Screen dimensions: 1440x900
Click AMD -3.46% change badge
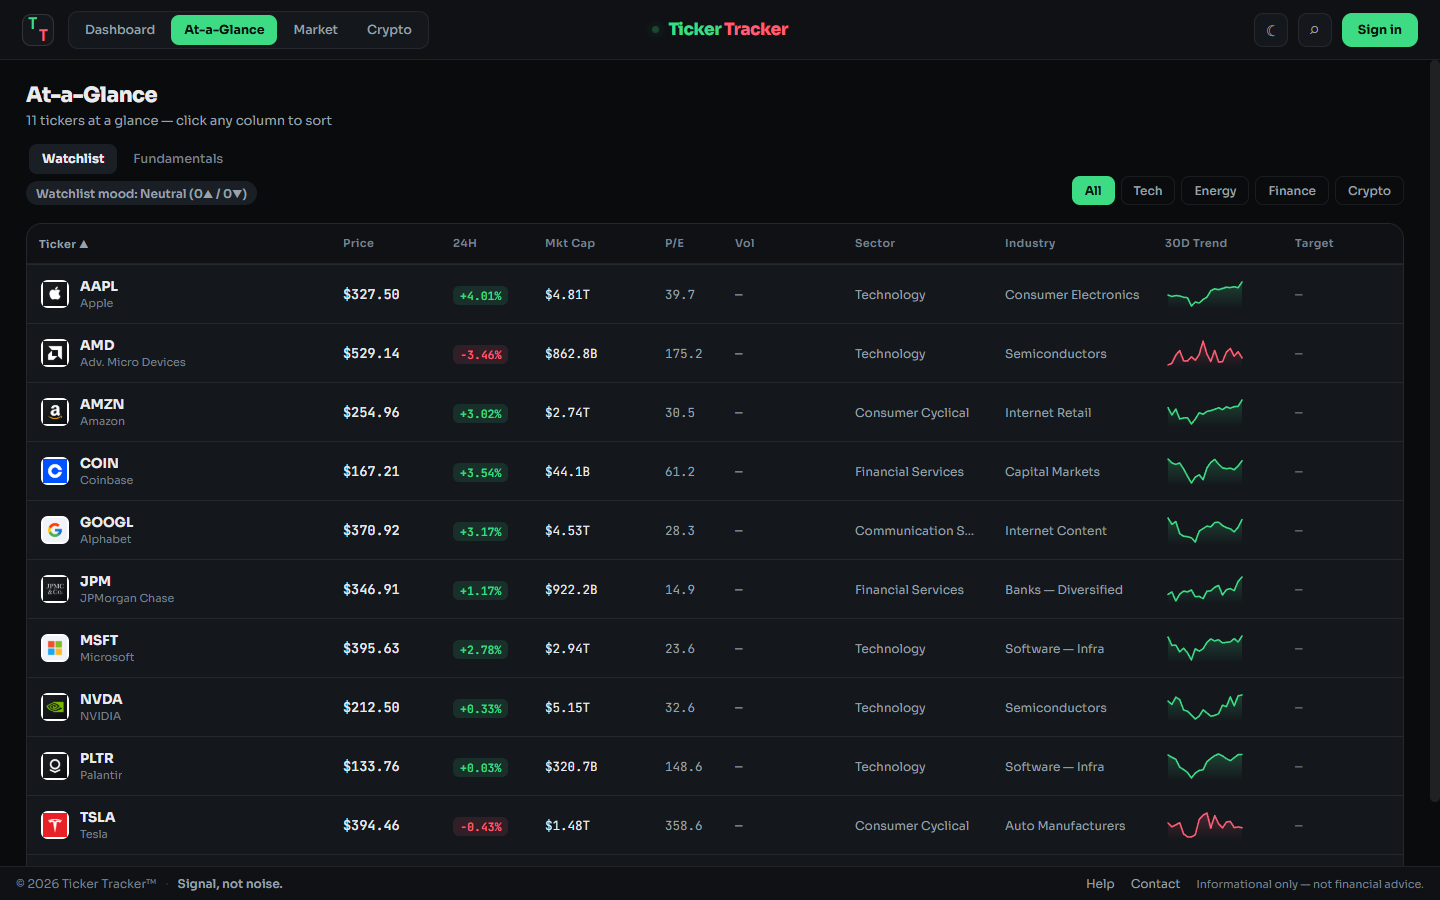click(x=480, y=355)
